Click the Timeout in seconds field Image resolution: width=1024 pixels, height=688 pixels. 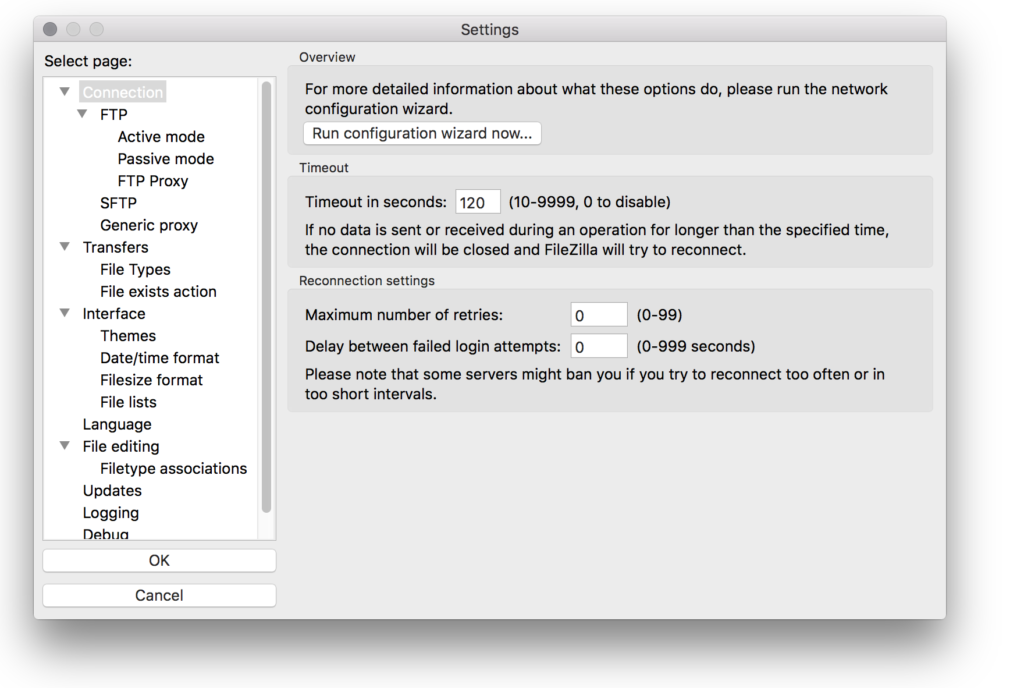(x=477, y=201)
